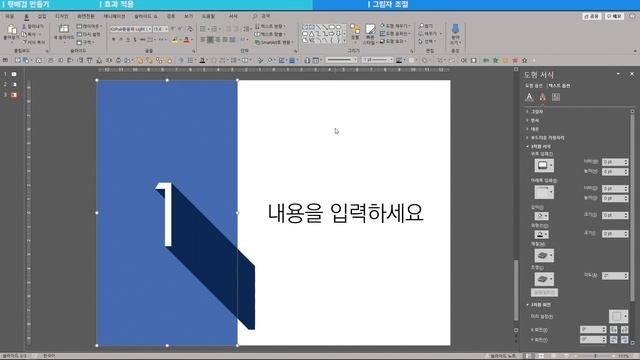Open the font name combo box
The width and height of the screenshot is (640, 360).
point(131,29)
